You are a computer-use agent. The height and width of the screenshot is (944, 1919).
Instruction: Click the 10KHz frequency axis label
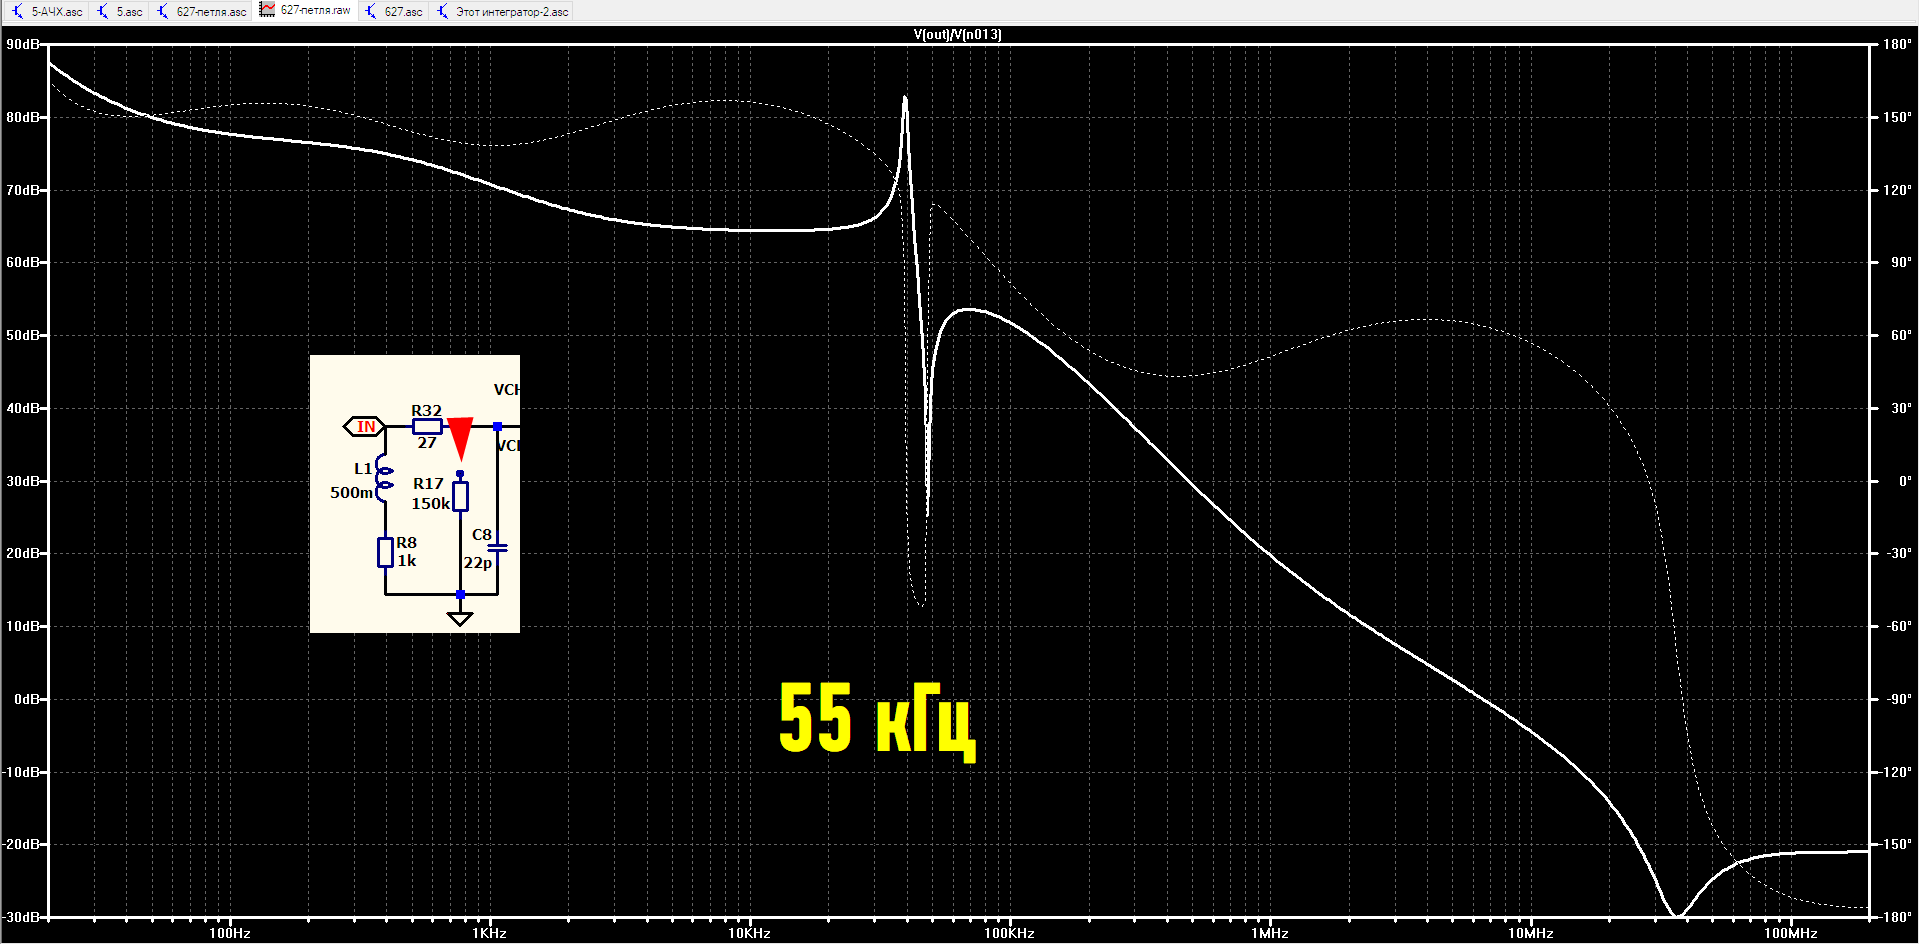click(749, 933)
